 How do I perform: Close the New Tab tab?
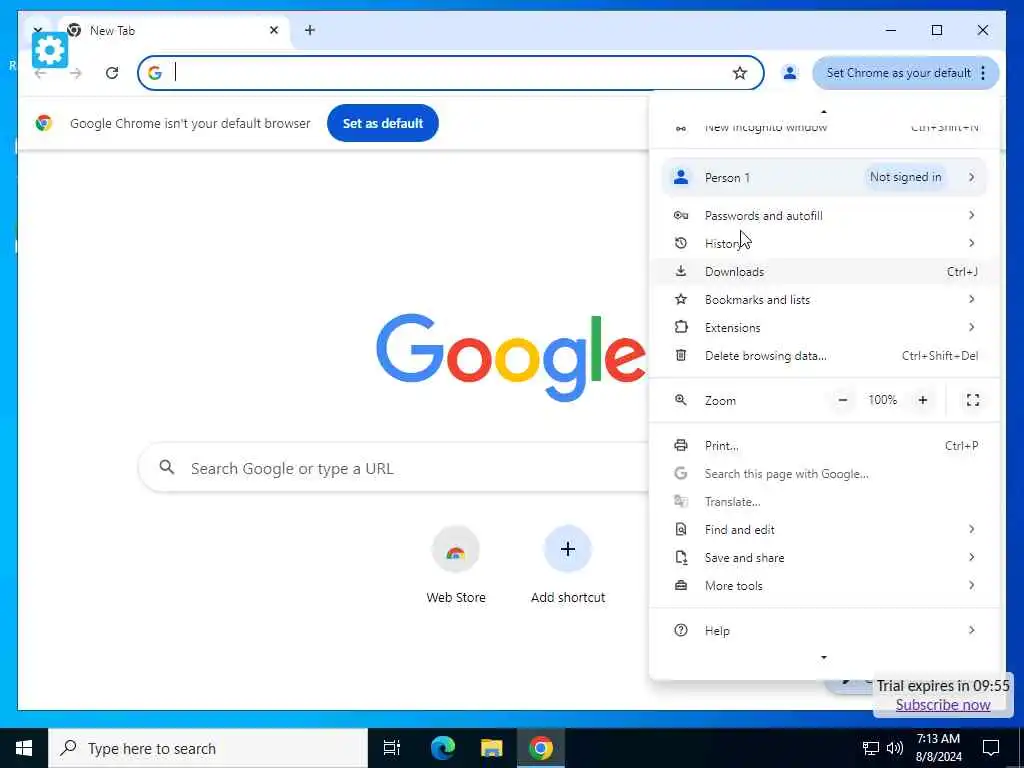[274, 30]
